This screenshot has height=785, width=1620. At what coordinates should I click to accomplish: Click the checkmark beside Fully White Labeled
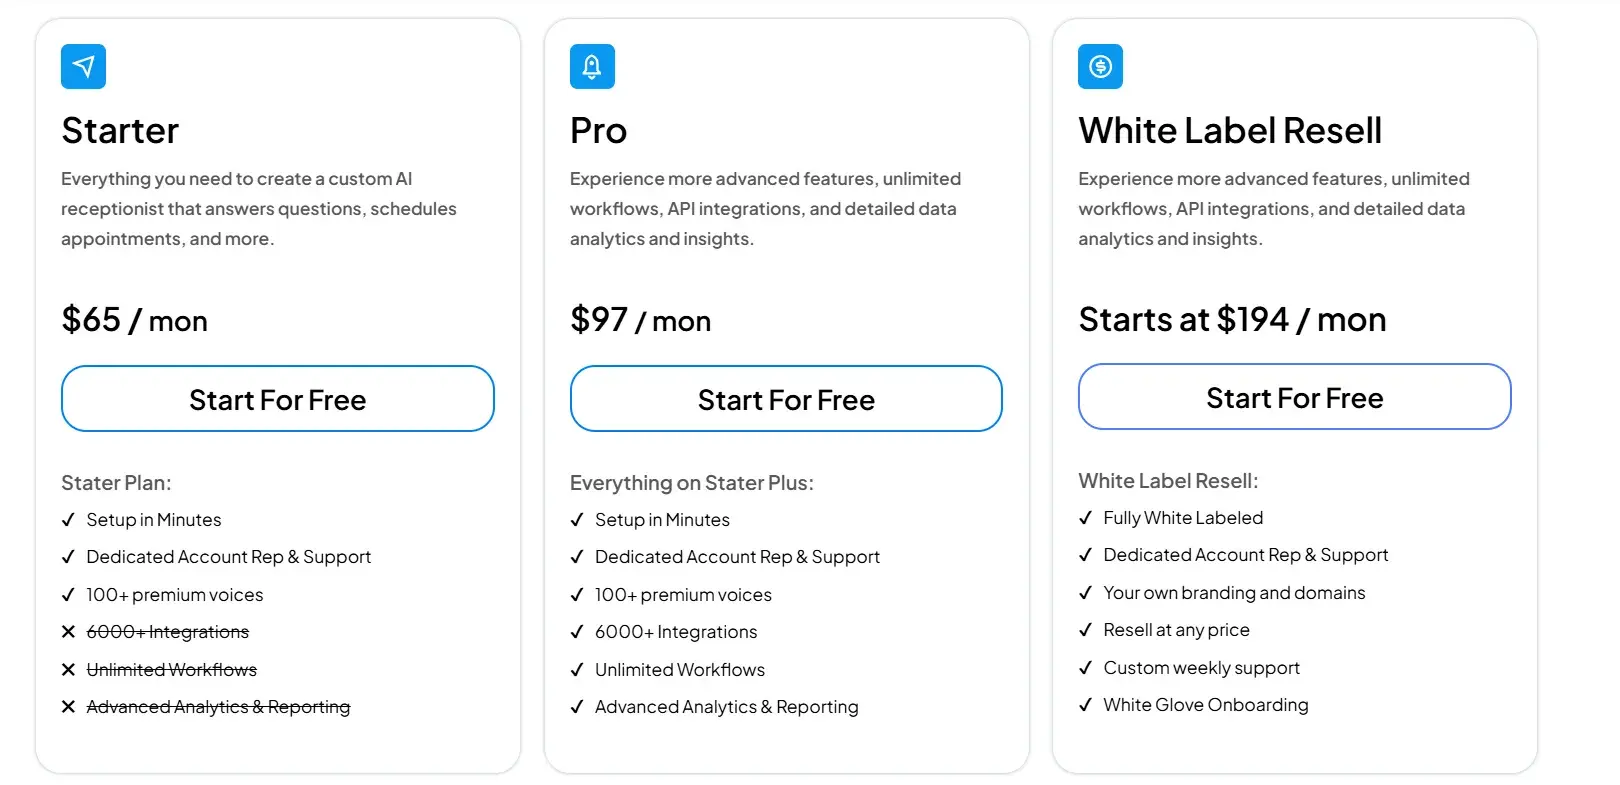tap(1086, 517)
